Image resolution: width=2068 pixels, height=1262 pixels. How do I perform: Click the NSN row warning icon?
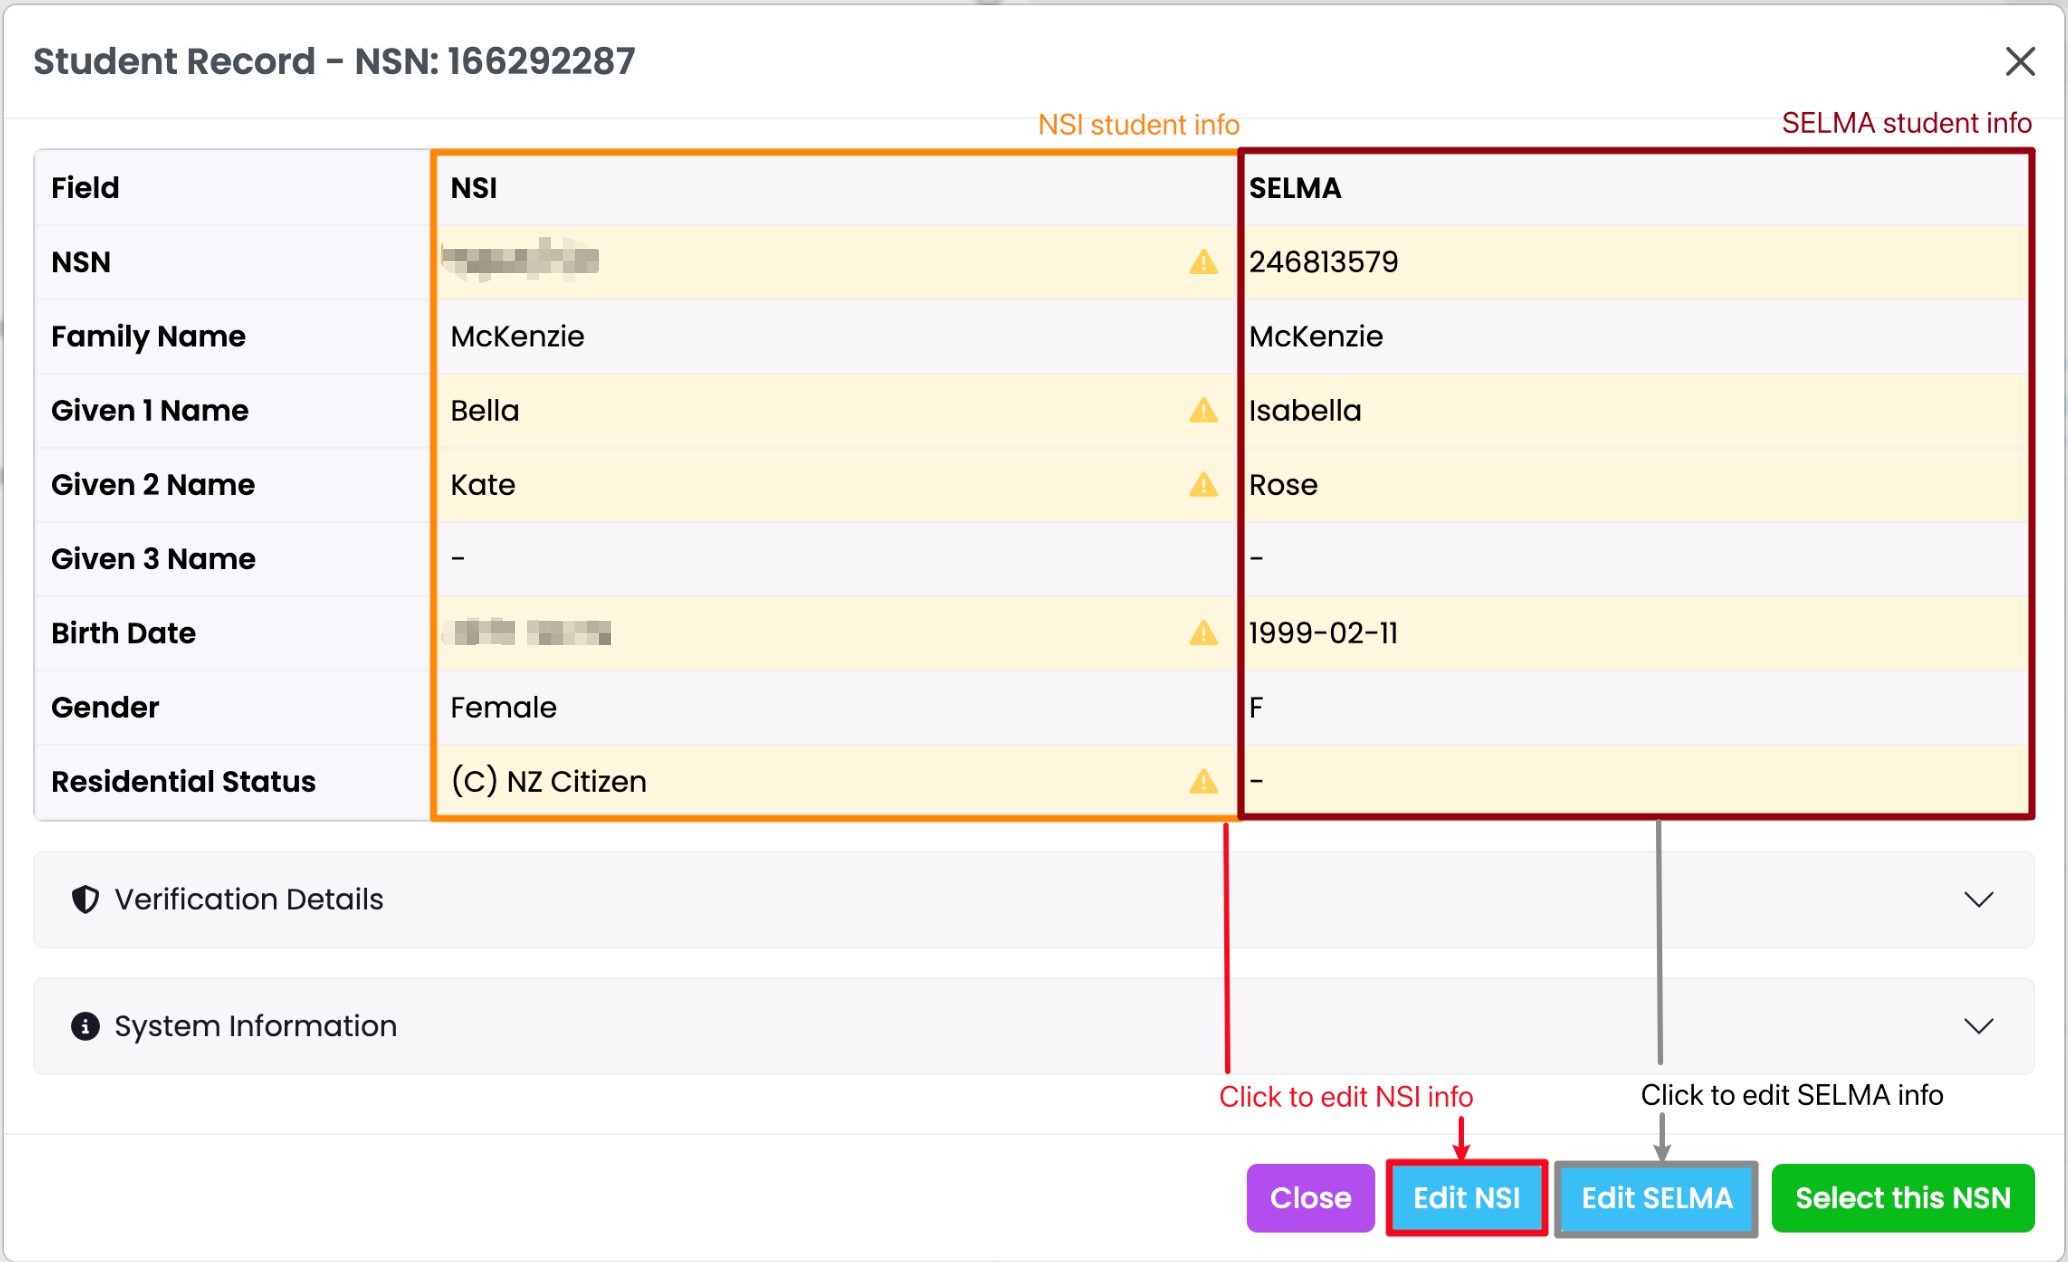coord(1203,262)
